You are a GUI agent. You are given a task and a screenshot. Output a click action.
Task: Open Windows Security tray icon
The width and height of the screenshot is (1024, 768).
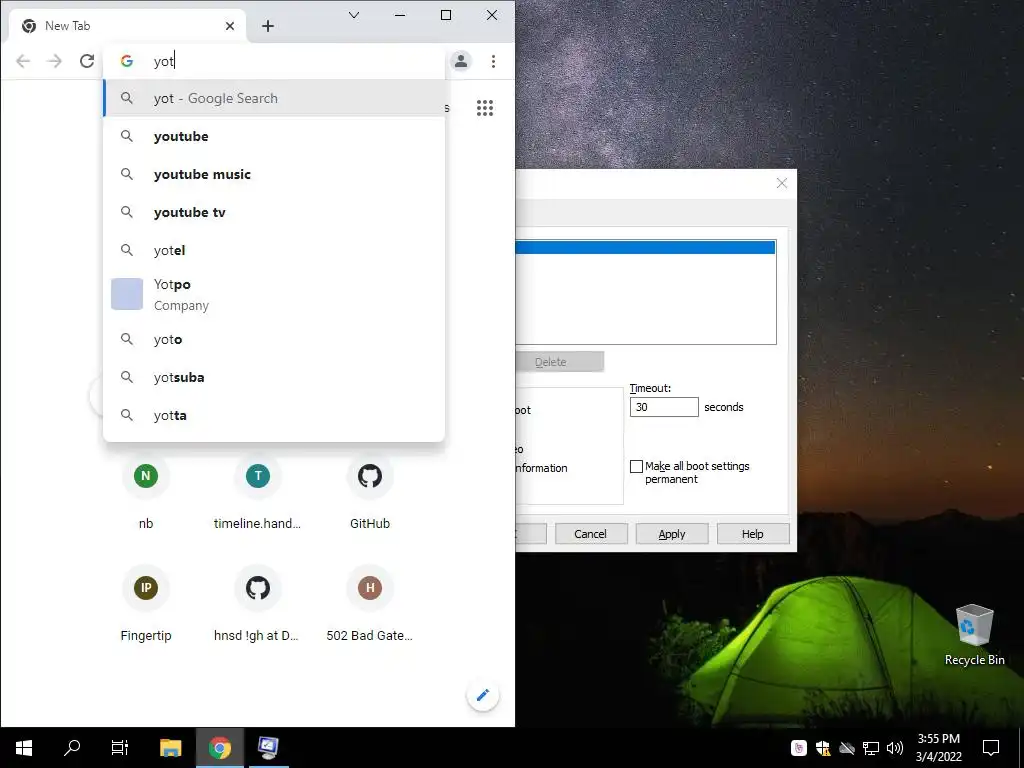pos(823,748)
